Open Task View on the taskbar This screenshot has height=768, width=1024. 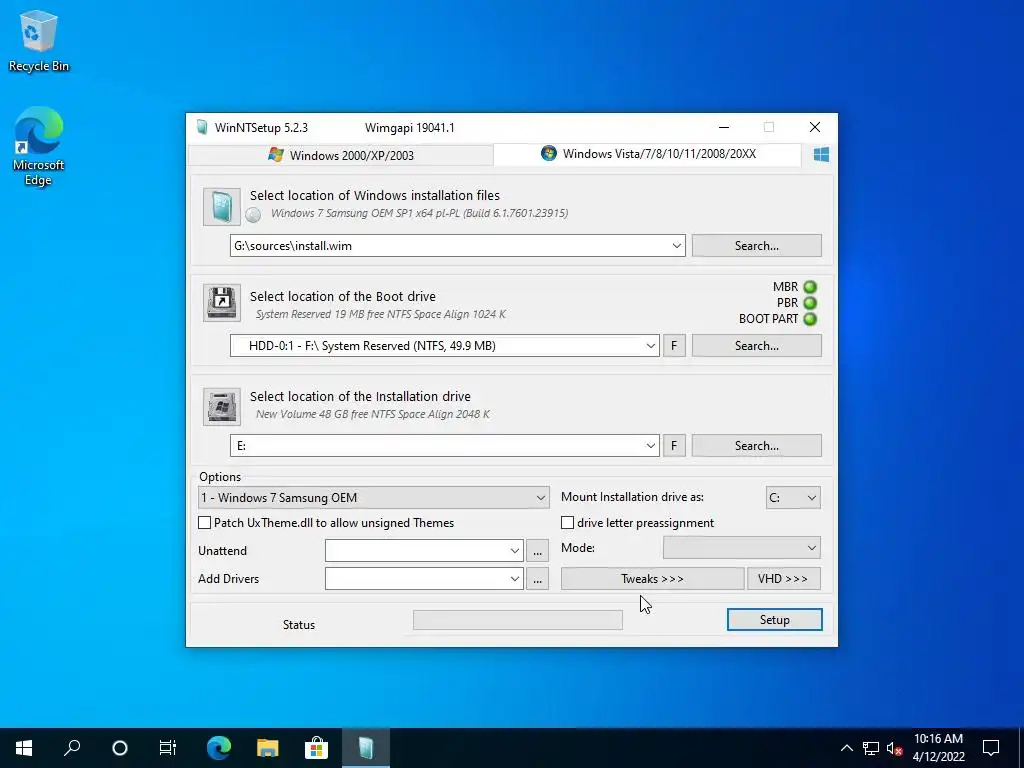pos(168,748)
